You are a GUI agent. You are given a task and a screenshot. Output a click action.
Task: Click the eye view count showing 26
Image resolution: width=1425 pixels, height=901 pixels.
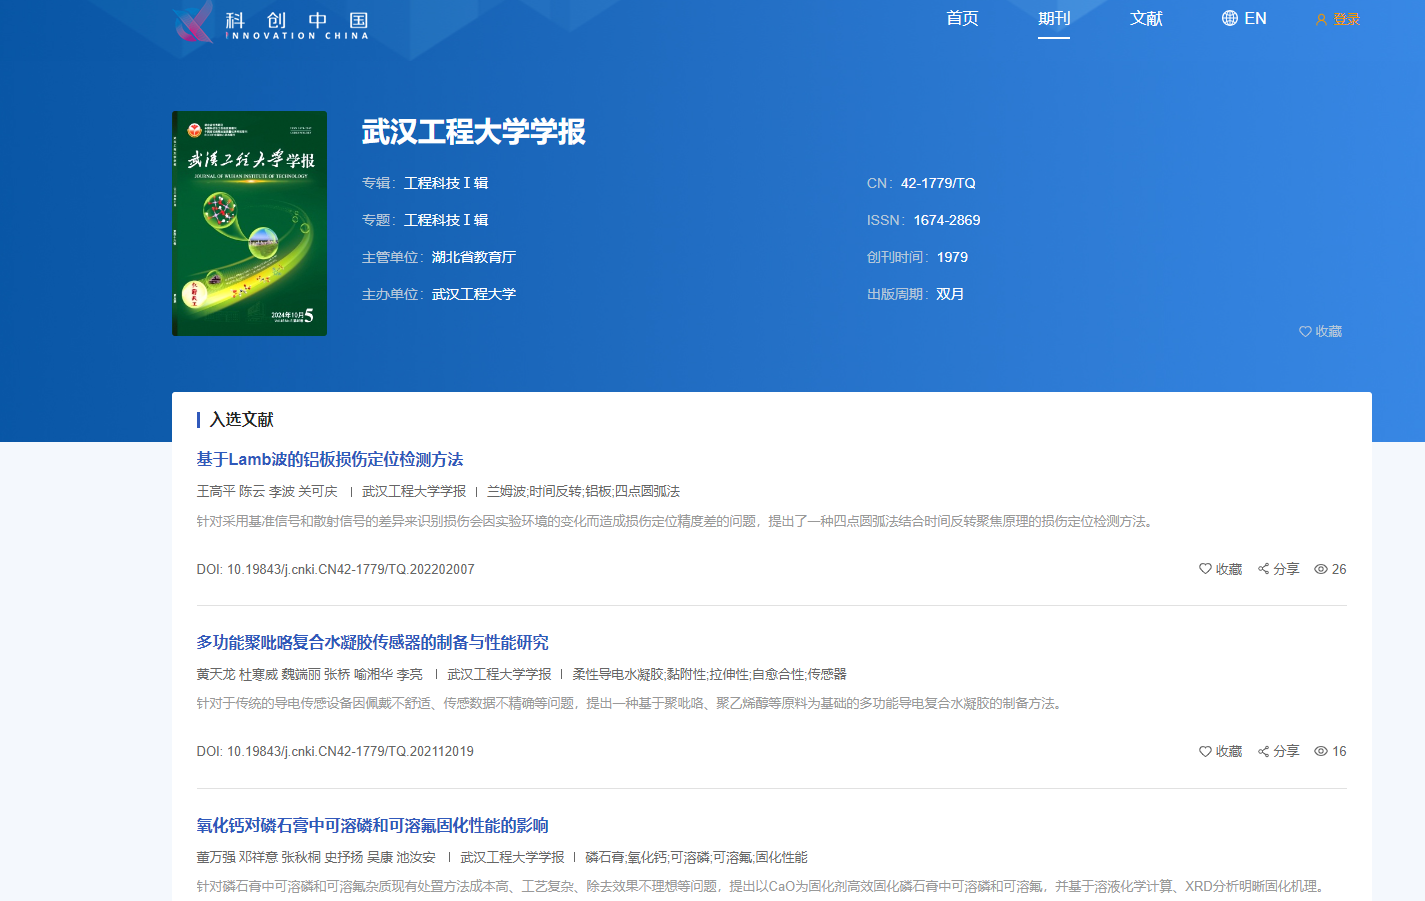(x=1330, y=569)
